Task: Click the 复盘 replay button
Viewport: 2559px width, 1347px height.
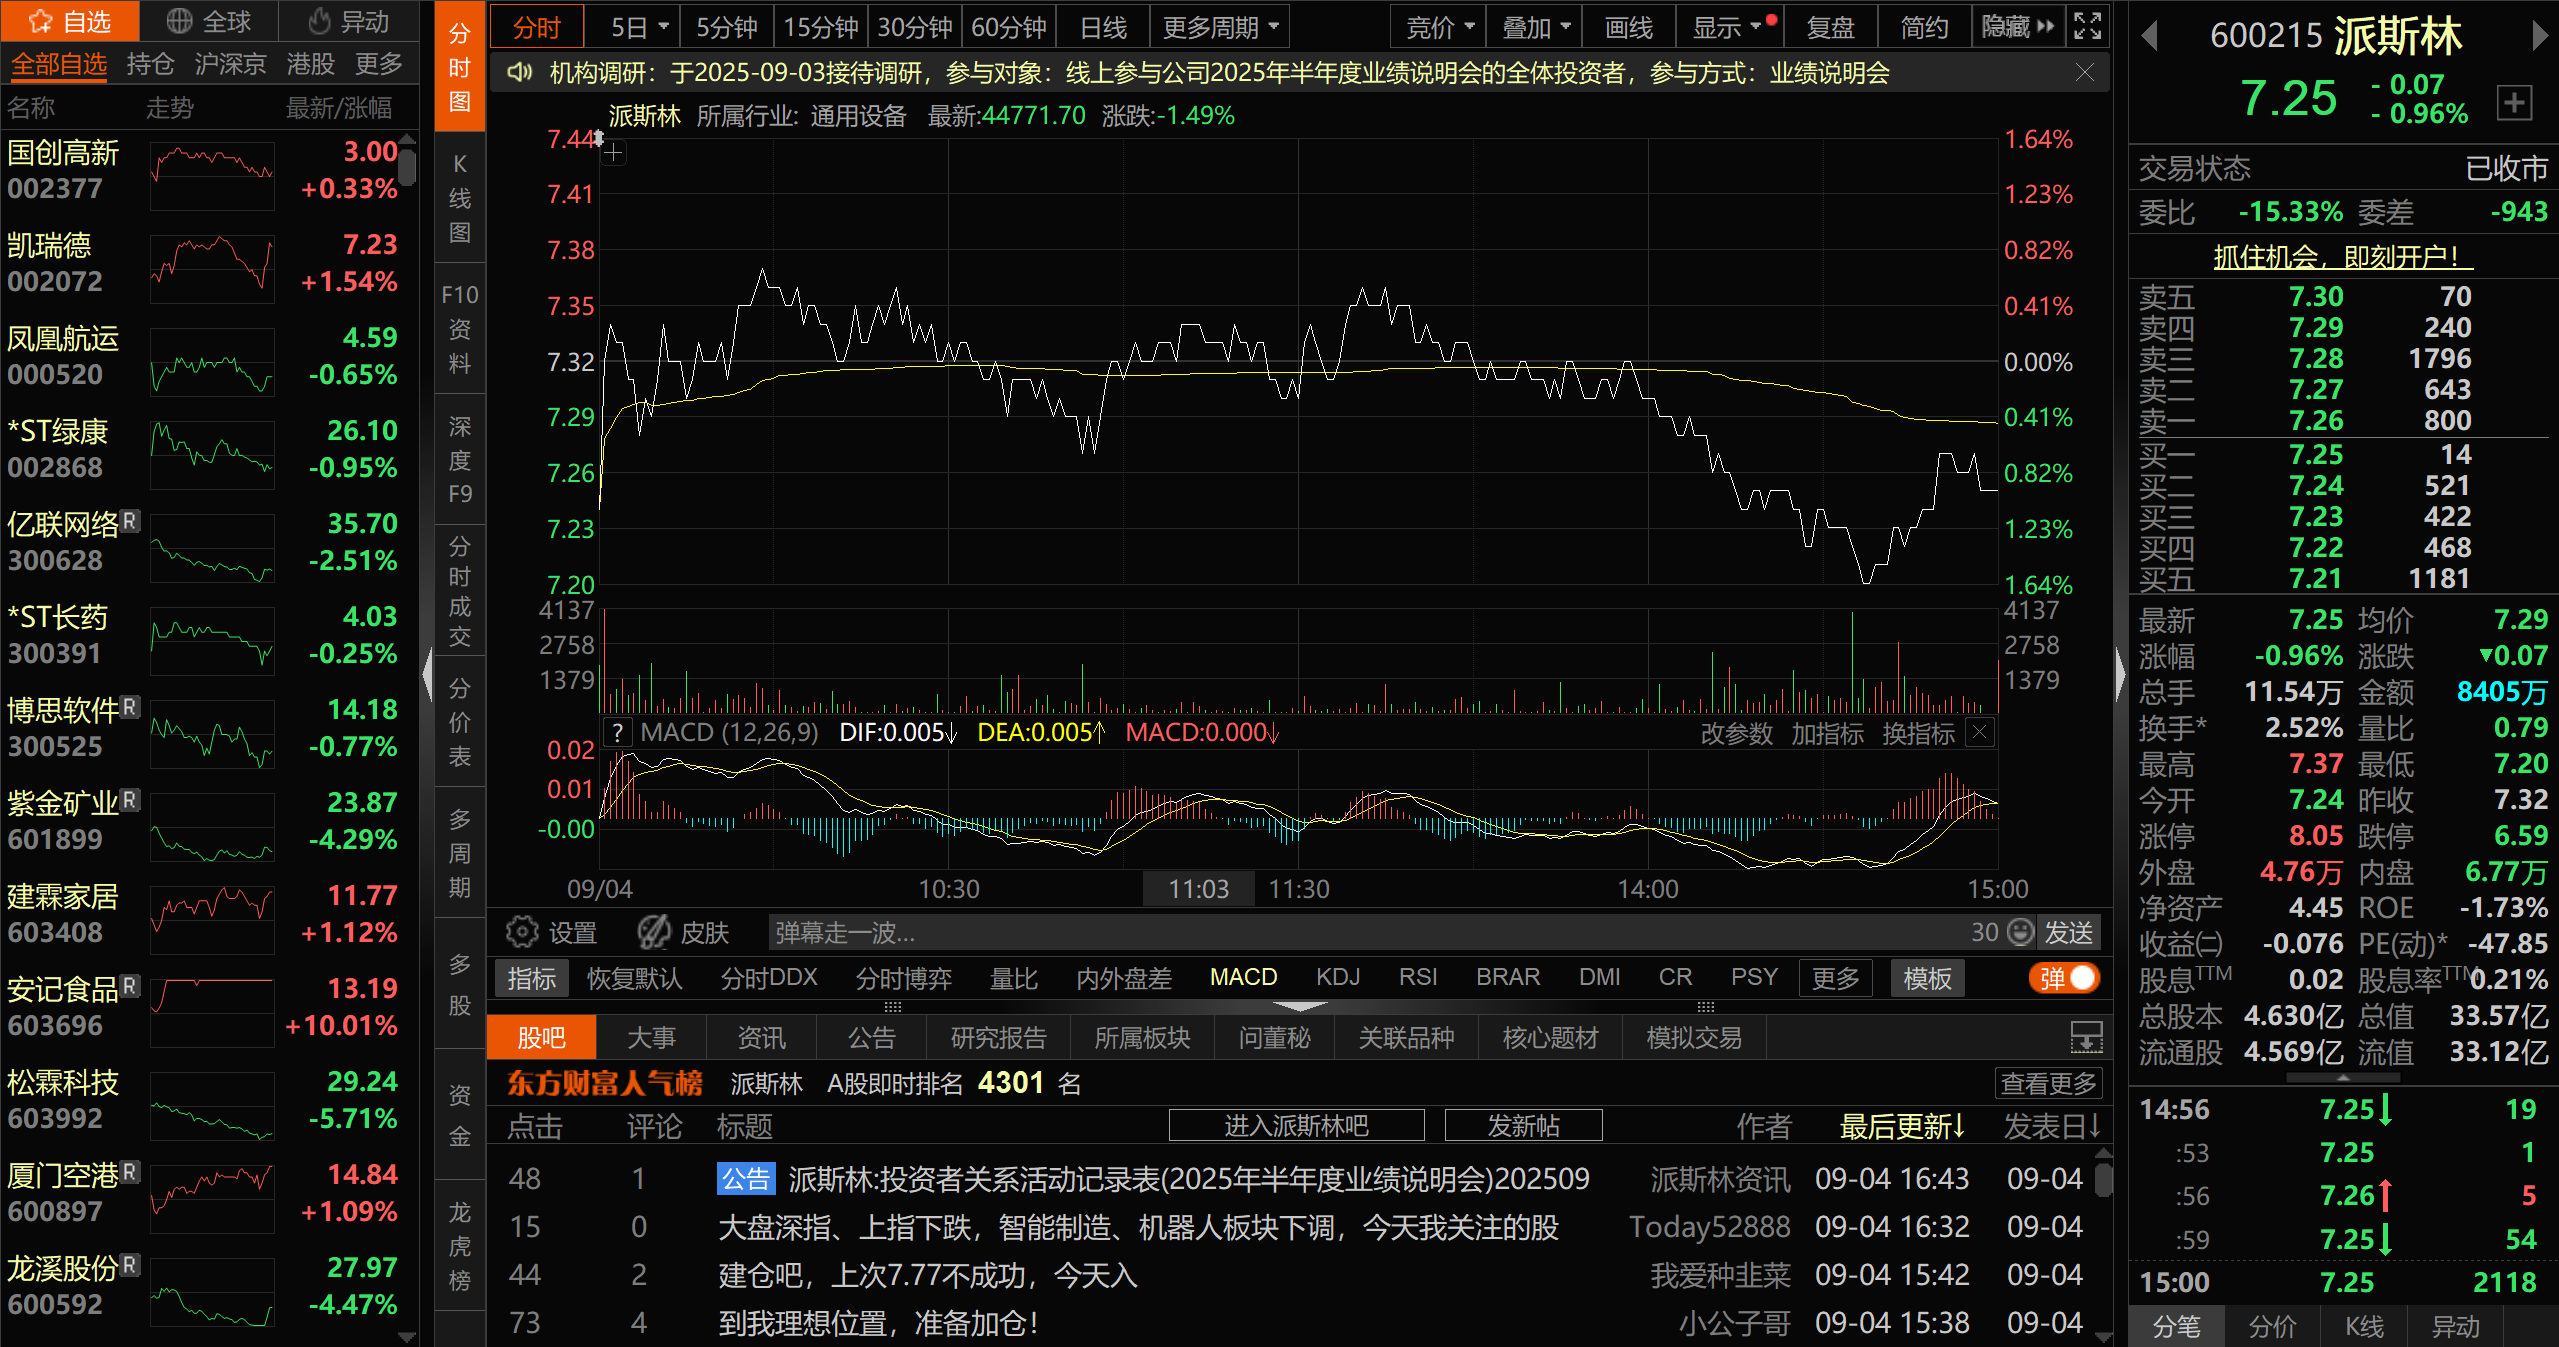Action: (1830, 27)
